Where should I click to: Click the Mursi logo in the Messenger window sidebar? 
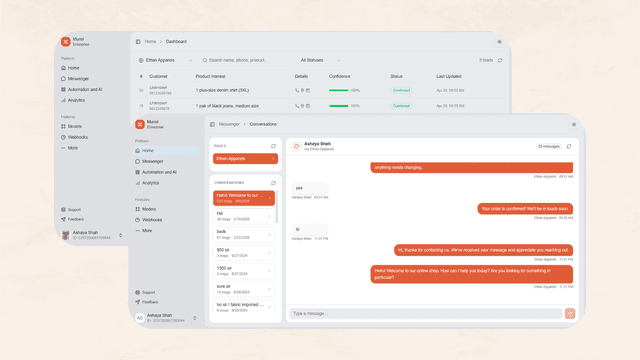pos(140,124)
